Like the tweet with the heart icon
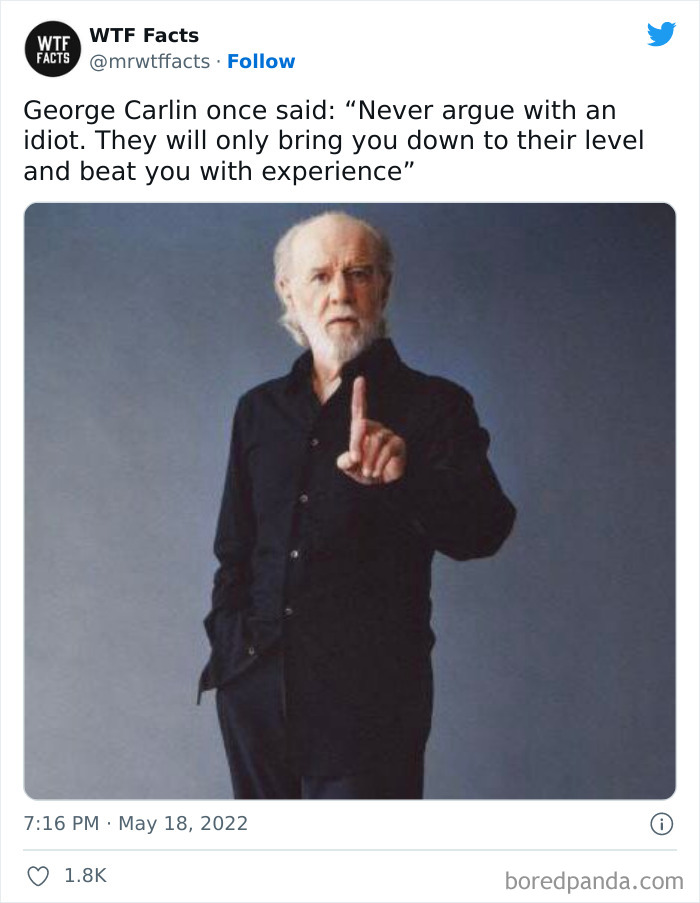Screen dimensions: 700x903 [x=39, y=876]
